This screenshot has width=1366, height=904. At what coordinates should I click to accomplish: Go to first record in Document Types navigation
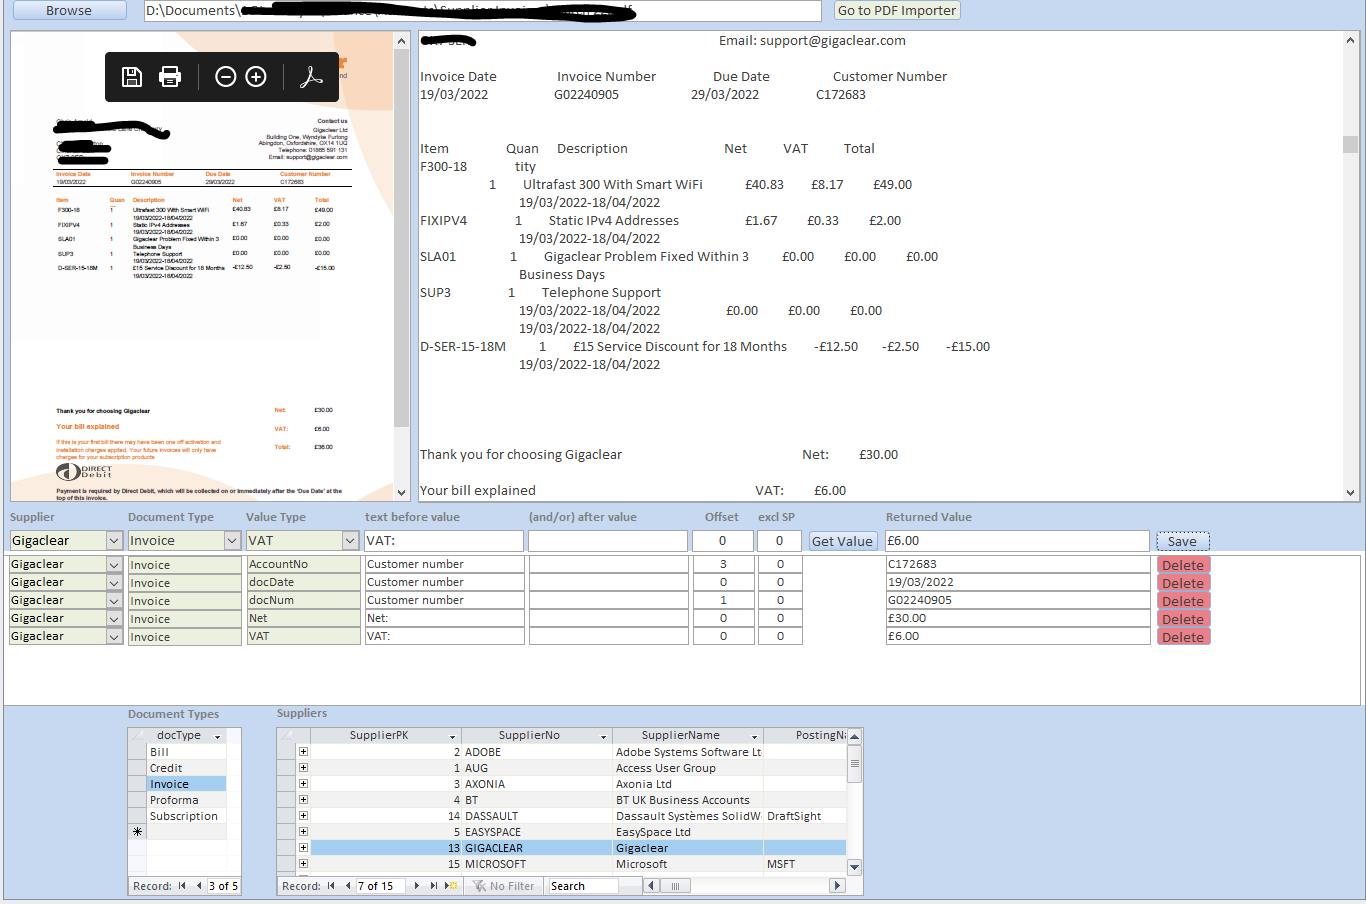(182, 886)
